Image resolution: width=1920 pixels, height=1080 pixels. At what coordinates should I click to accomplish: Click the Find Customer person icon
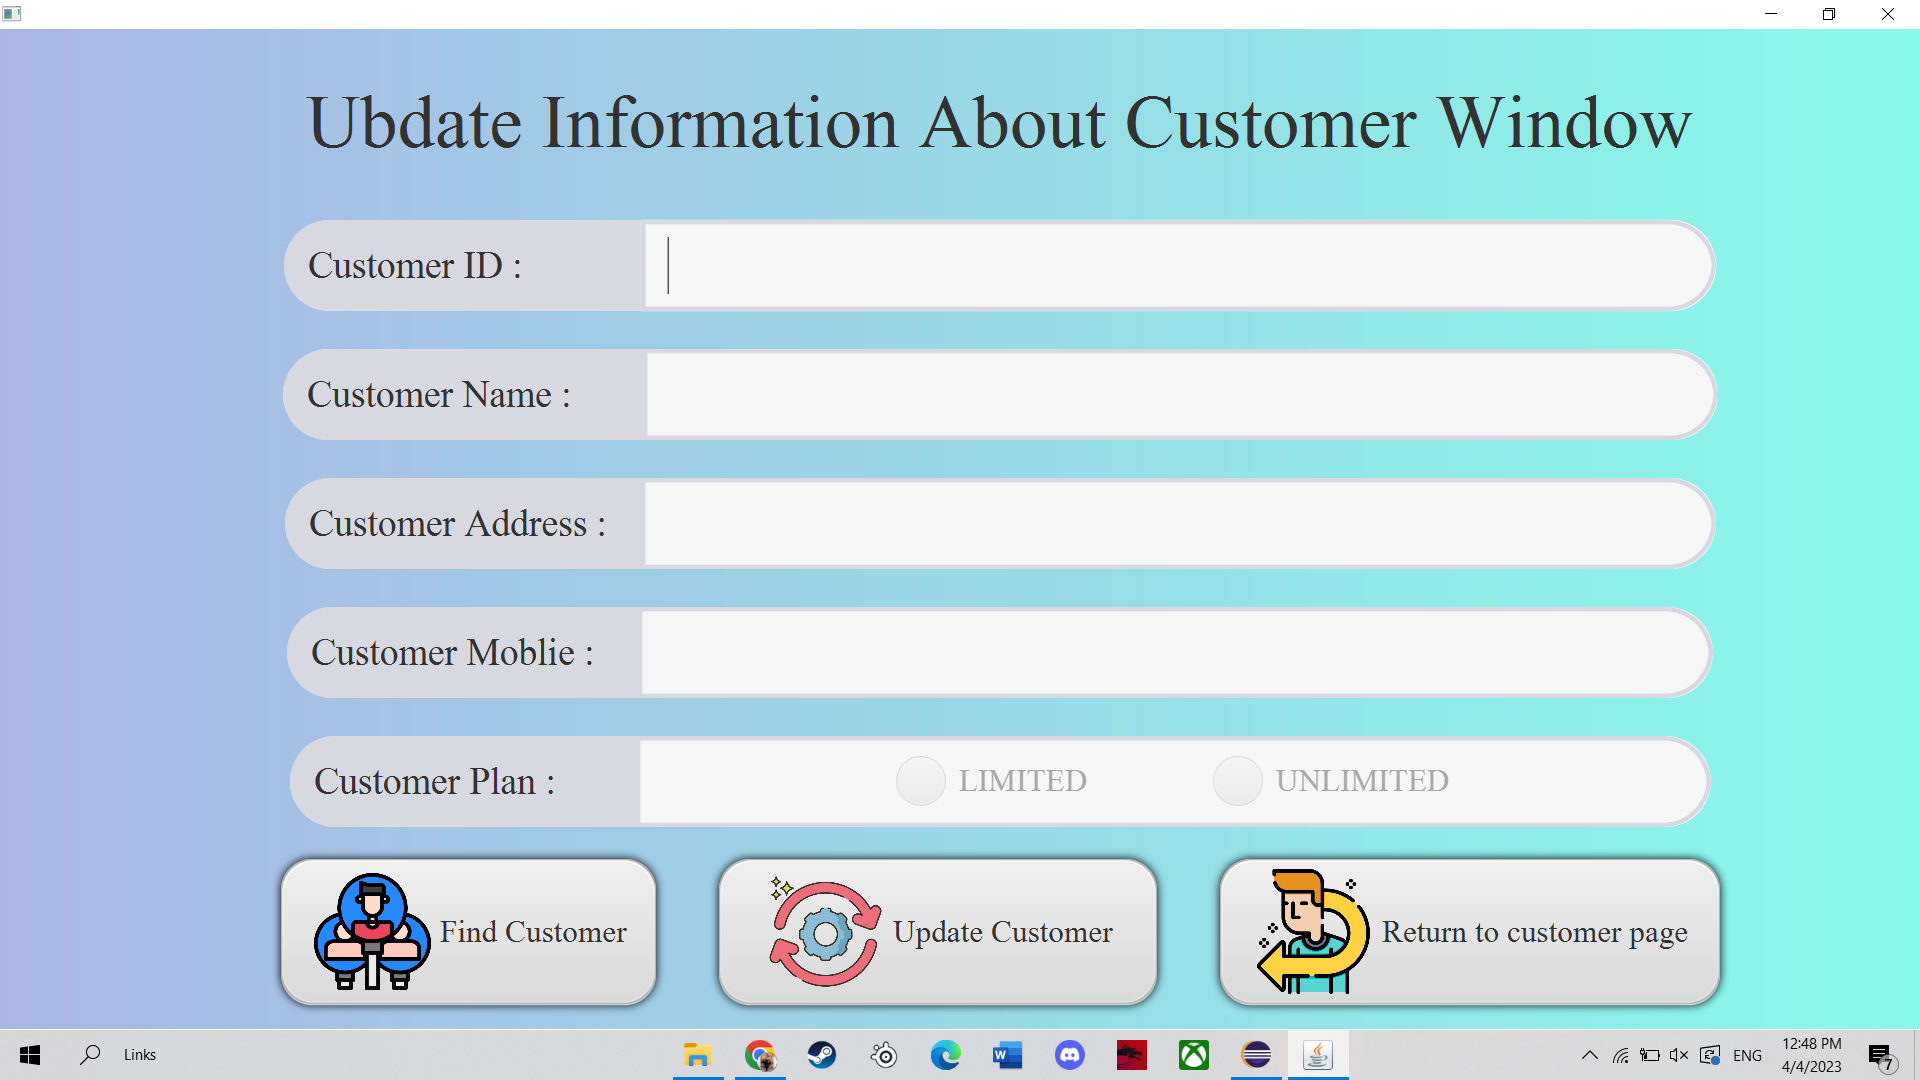click(372, 932)
